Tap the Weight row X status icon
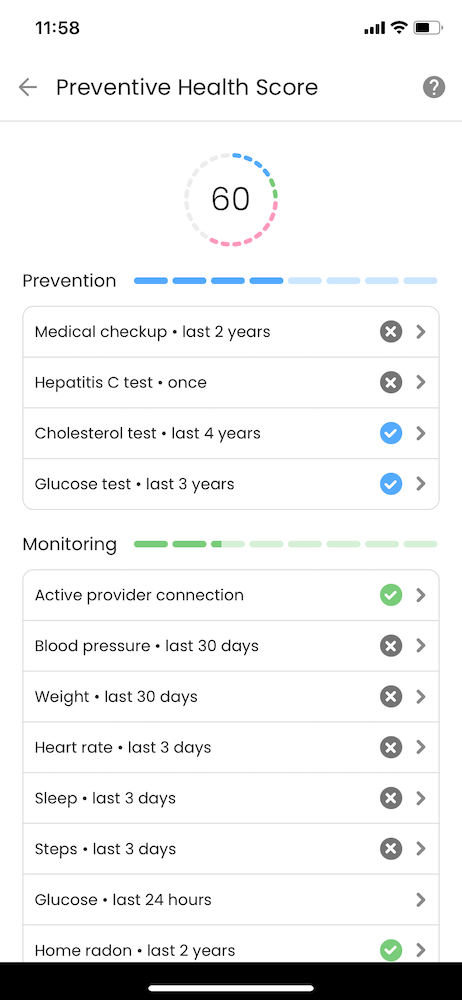Screen dimensions: 462x1000 point(391,696)
